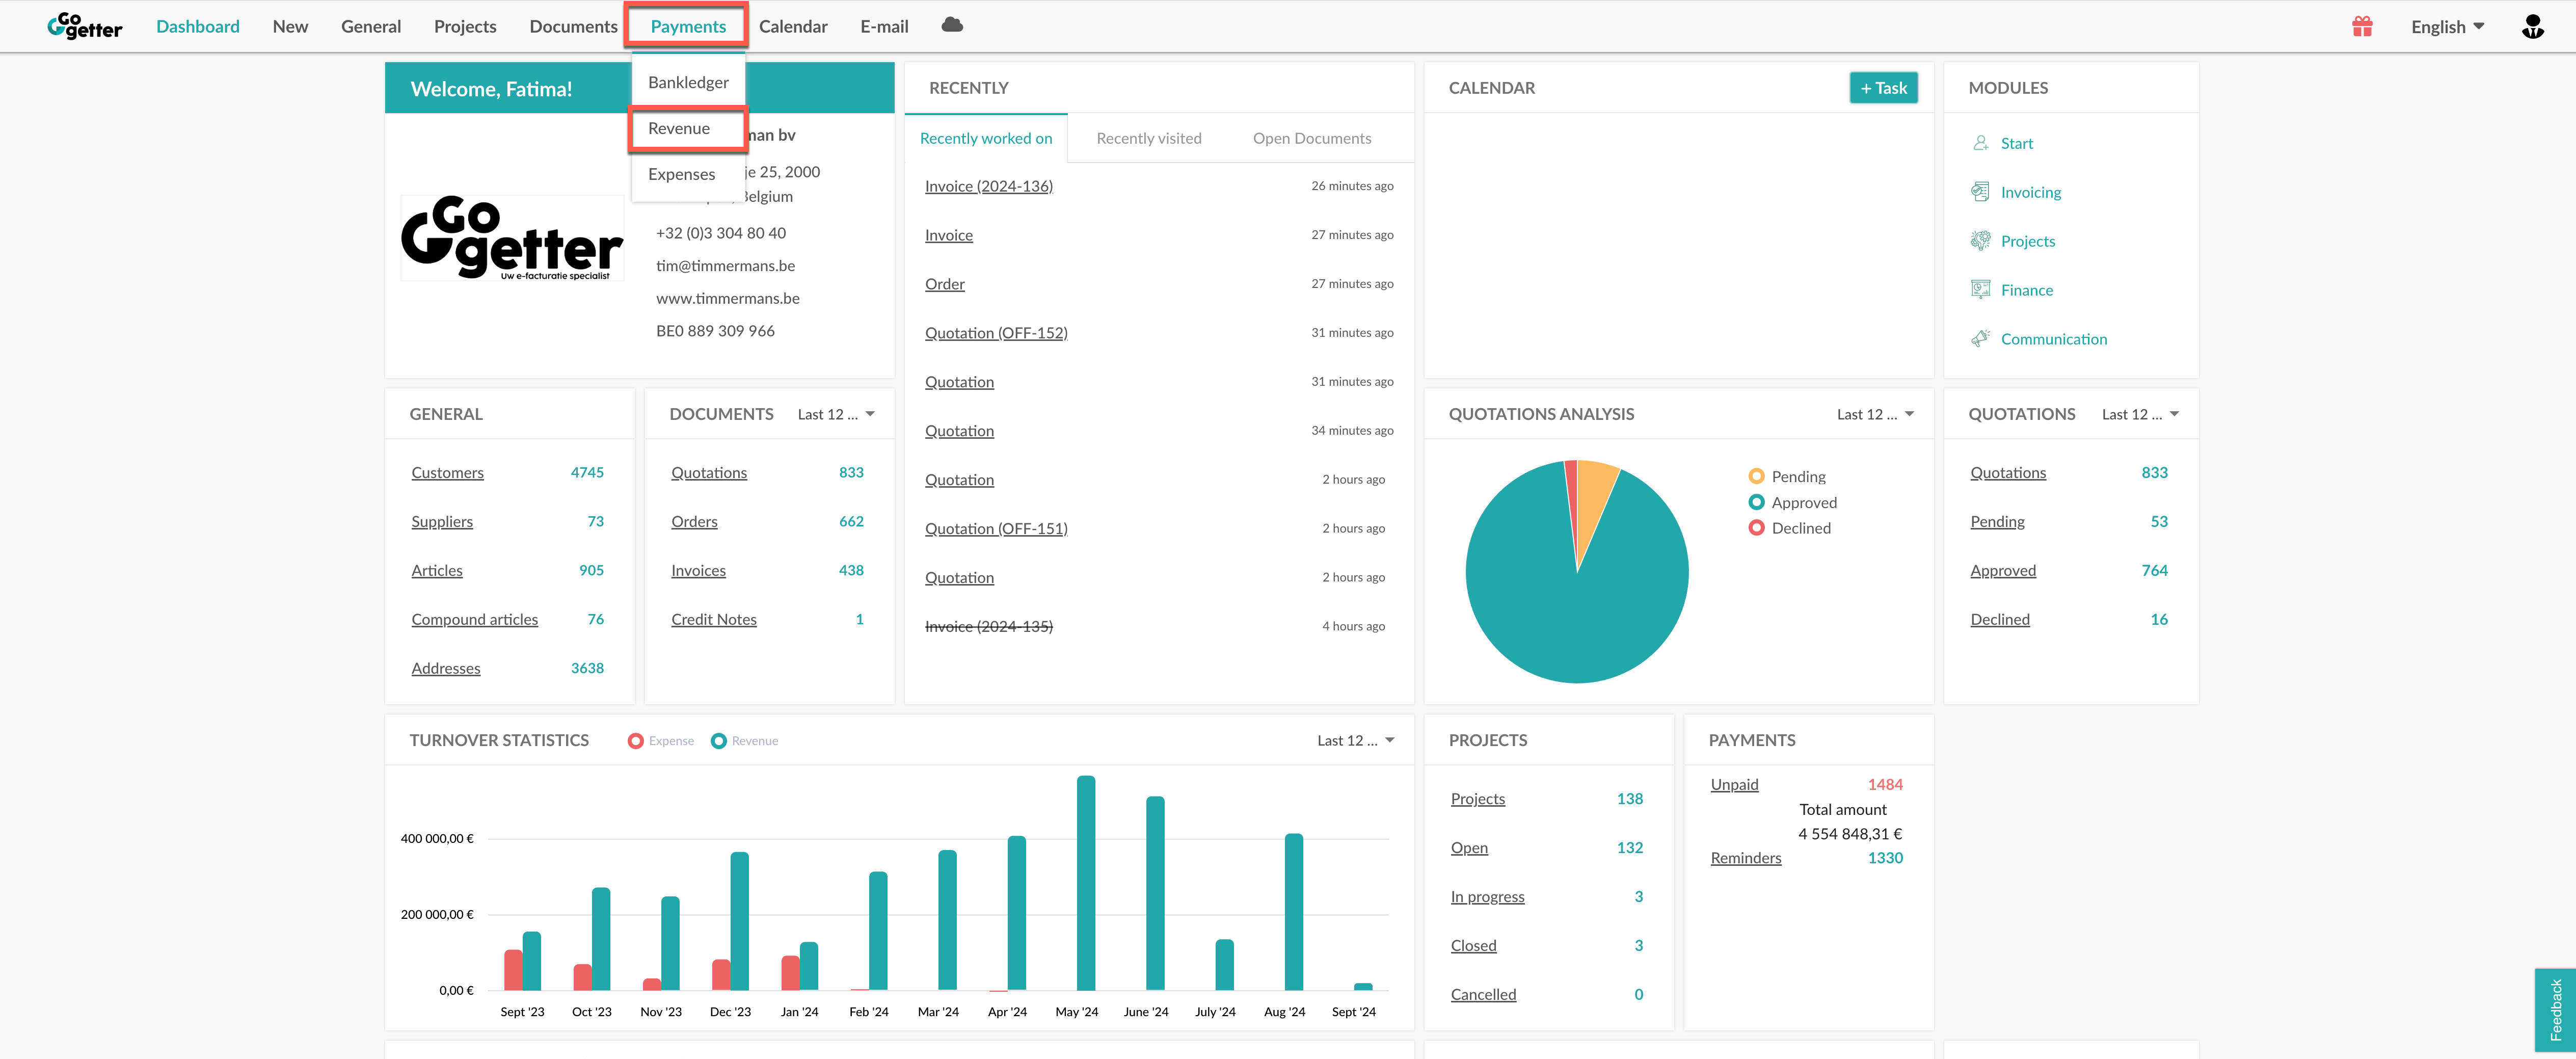Open the Feedback side button
The height and width of the screenshot is (1059, 2576).
pos(2555,1009)
